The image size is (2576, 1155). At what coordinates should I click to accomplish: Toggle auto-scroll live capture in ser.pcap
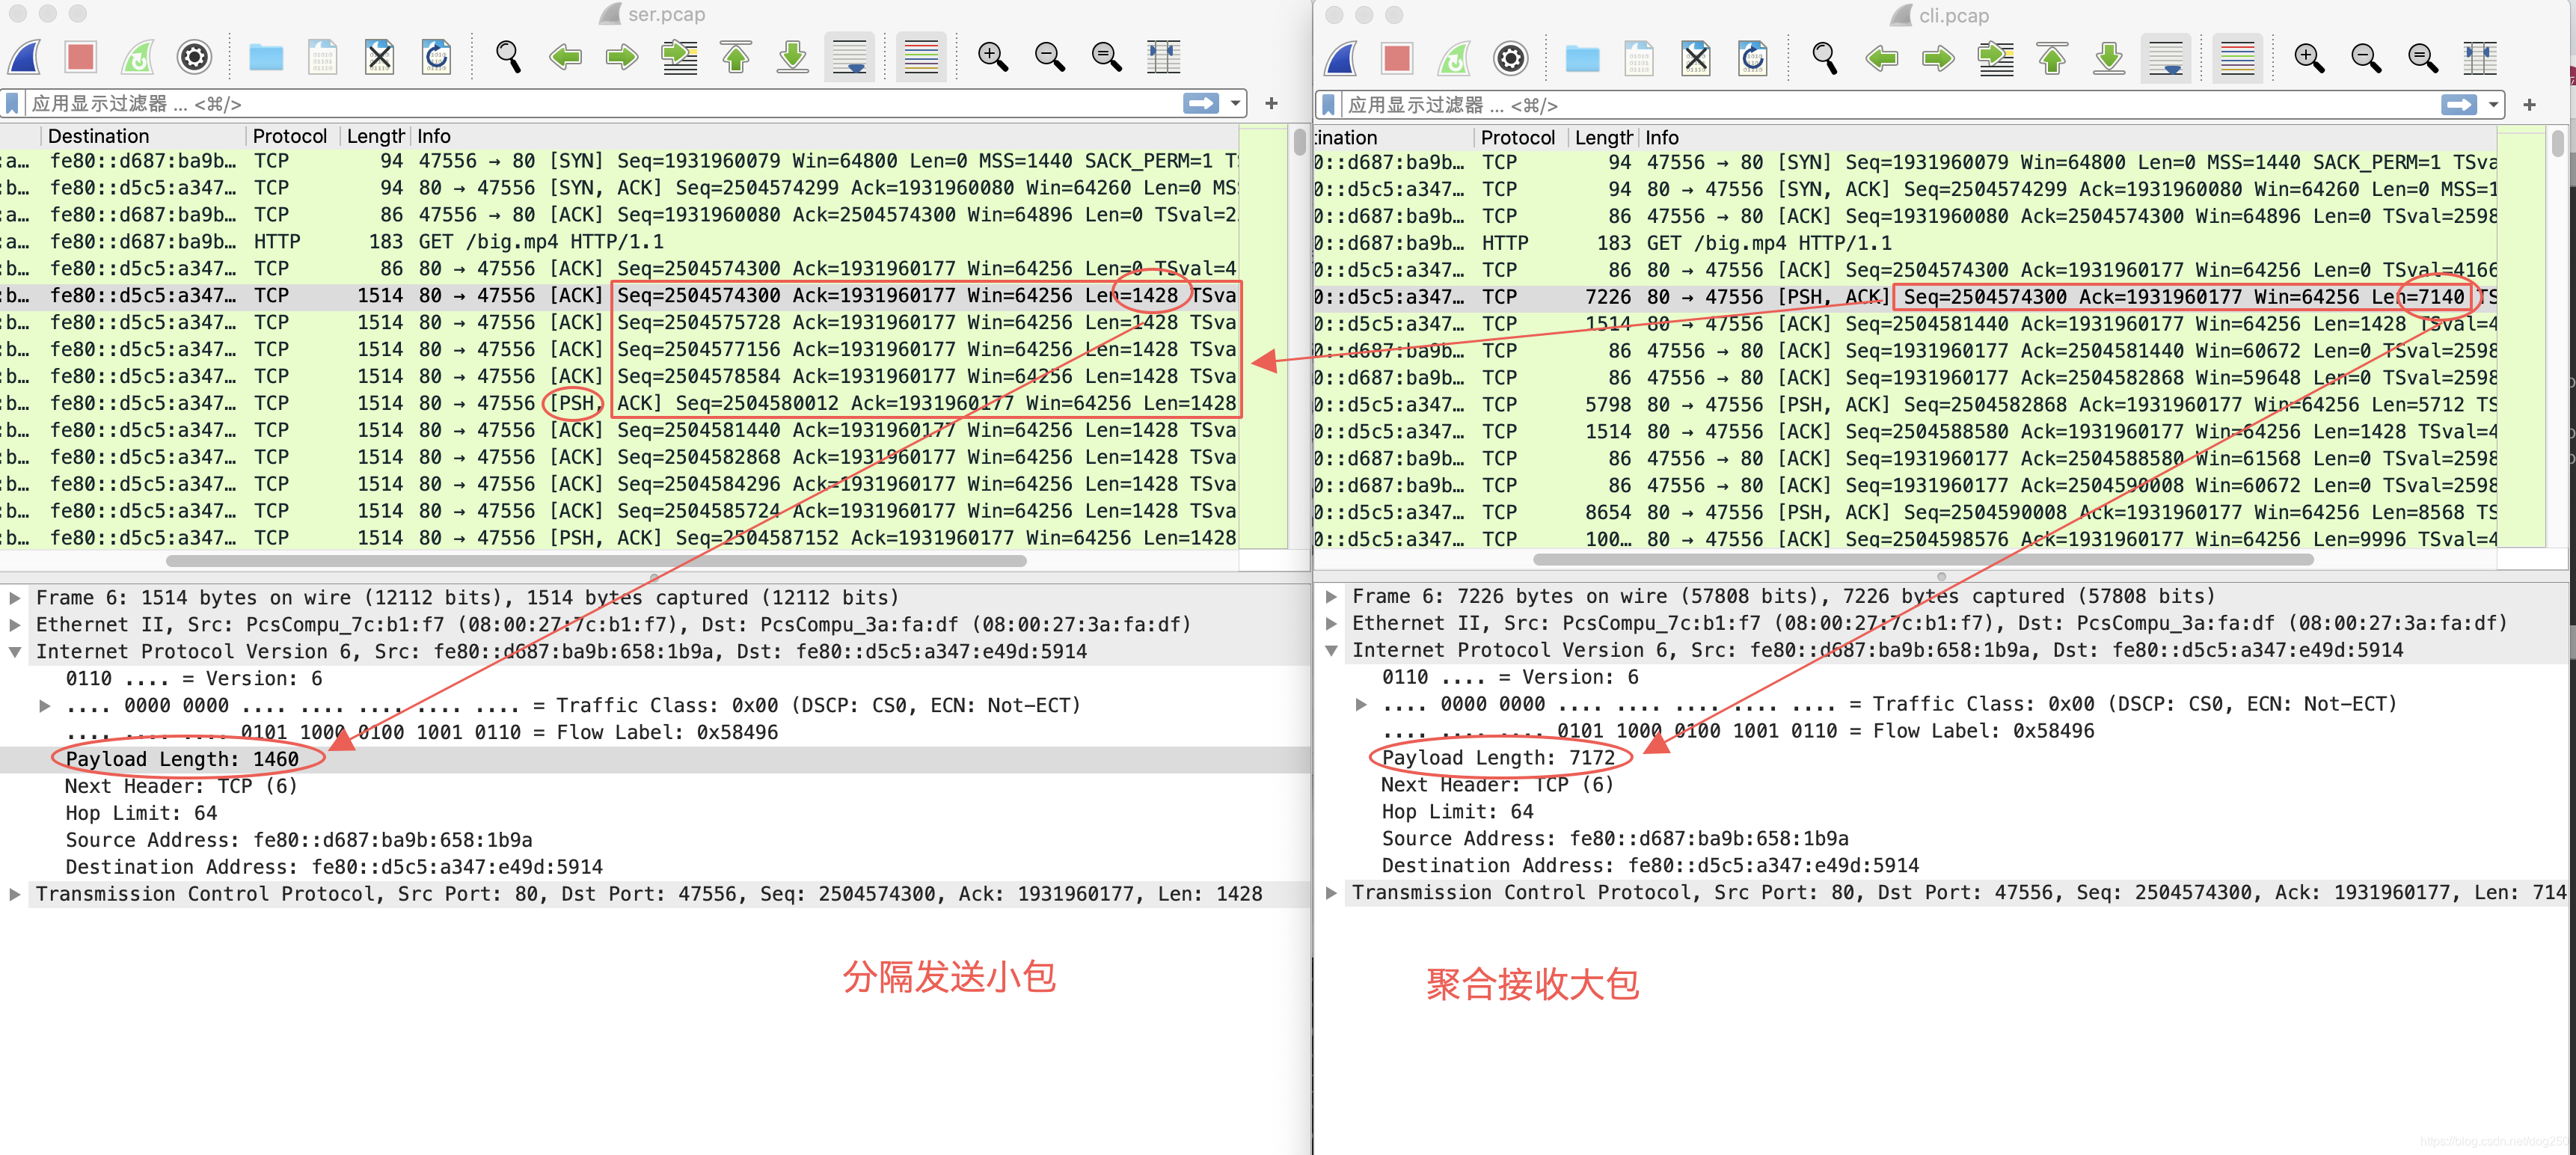click(850, 57)
